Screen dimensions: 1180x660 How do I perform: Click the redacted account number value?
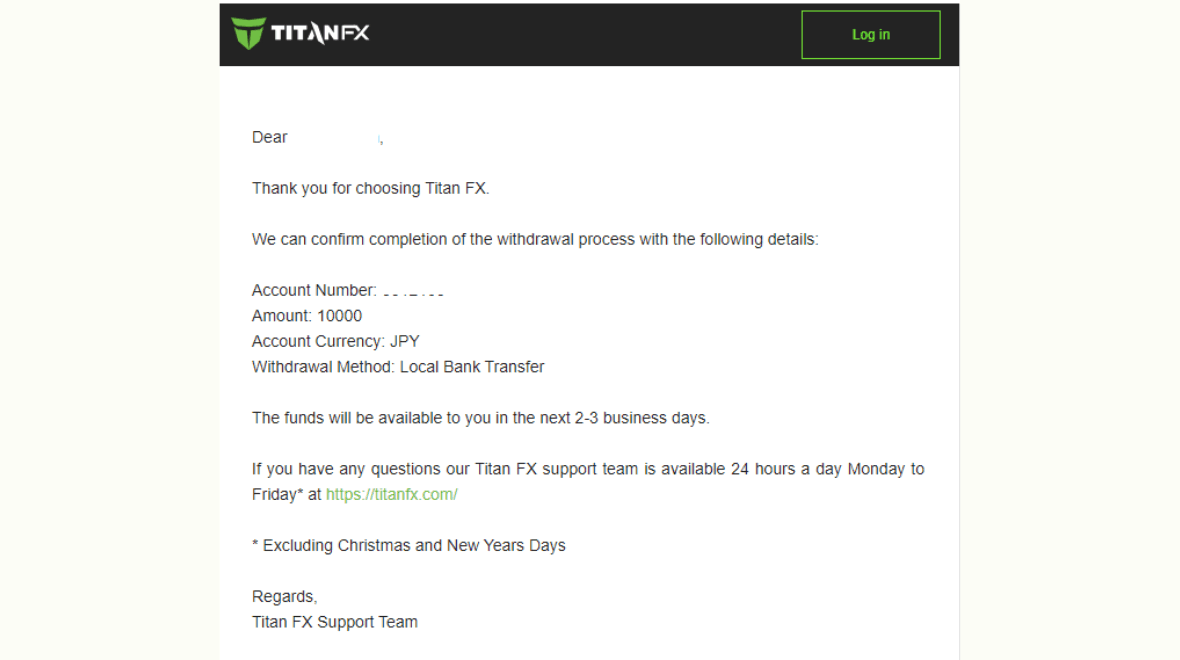tap(413, 292)
